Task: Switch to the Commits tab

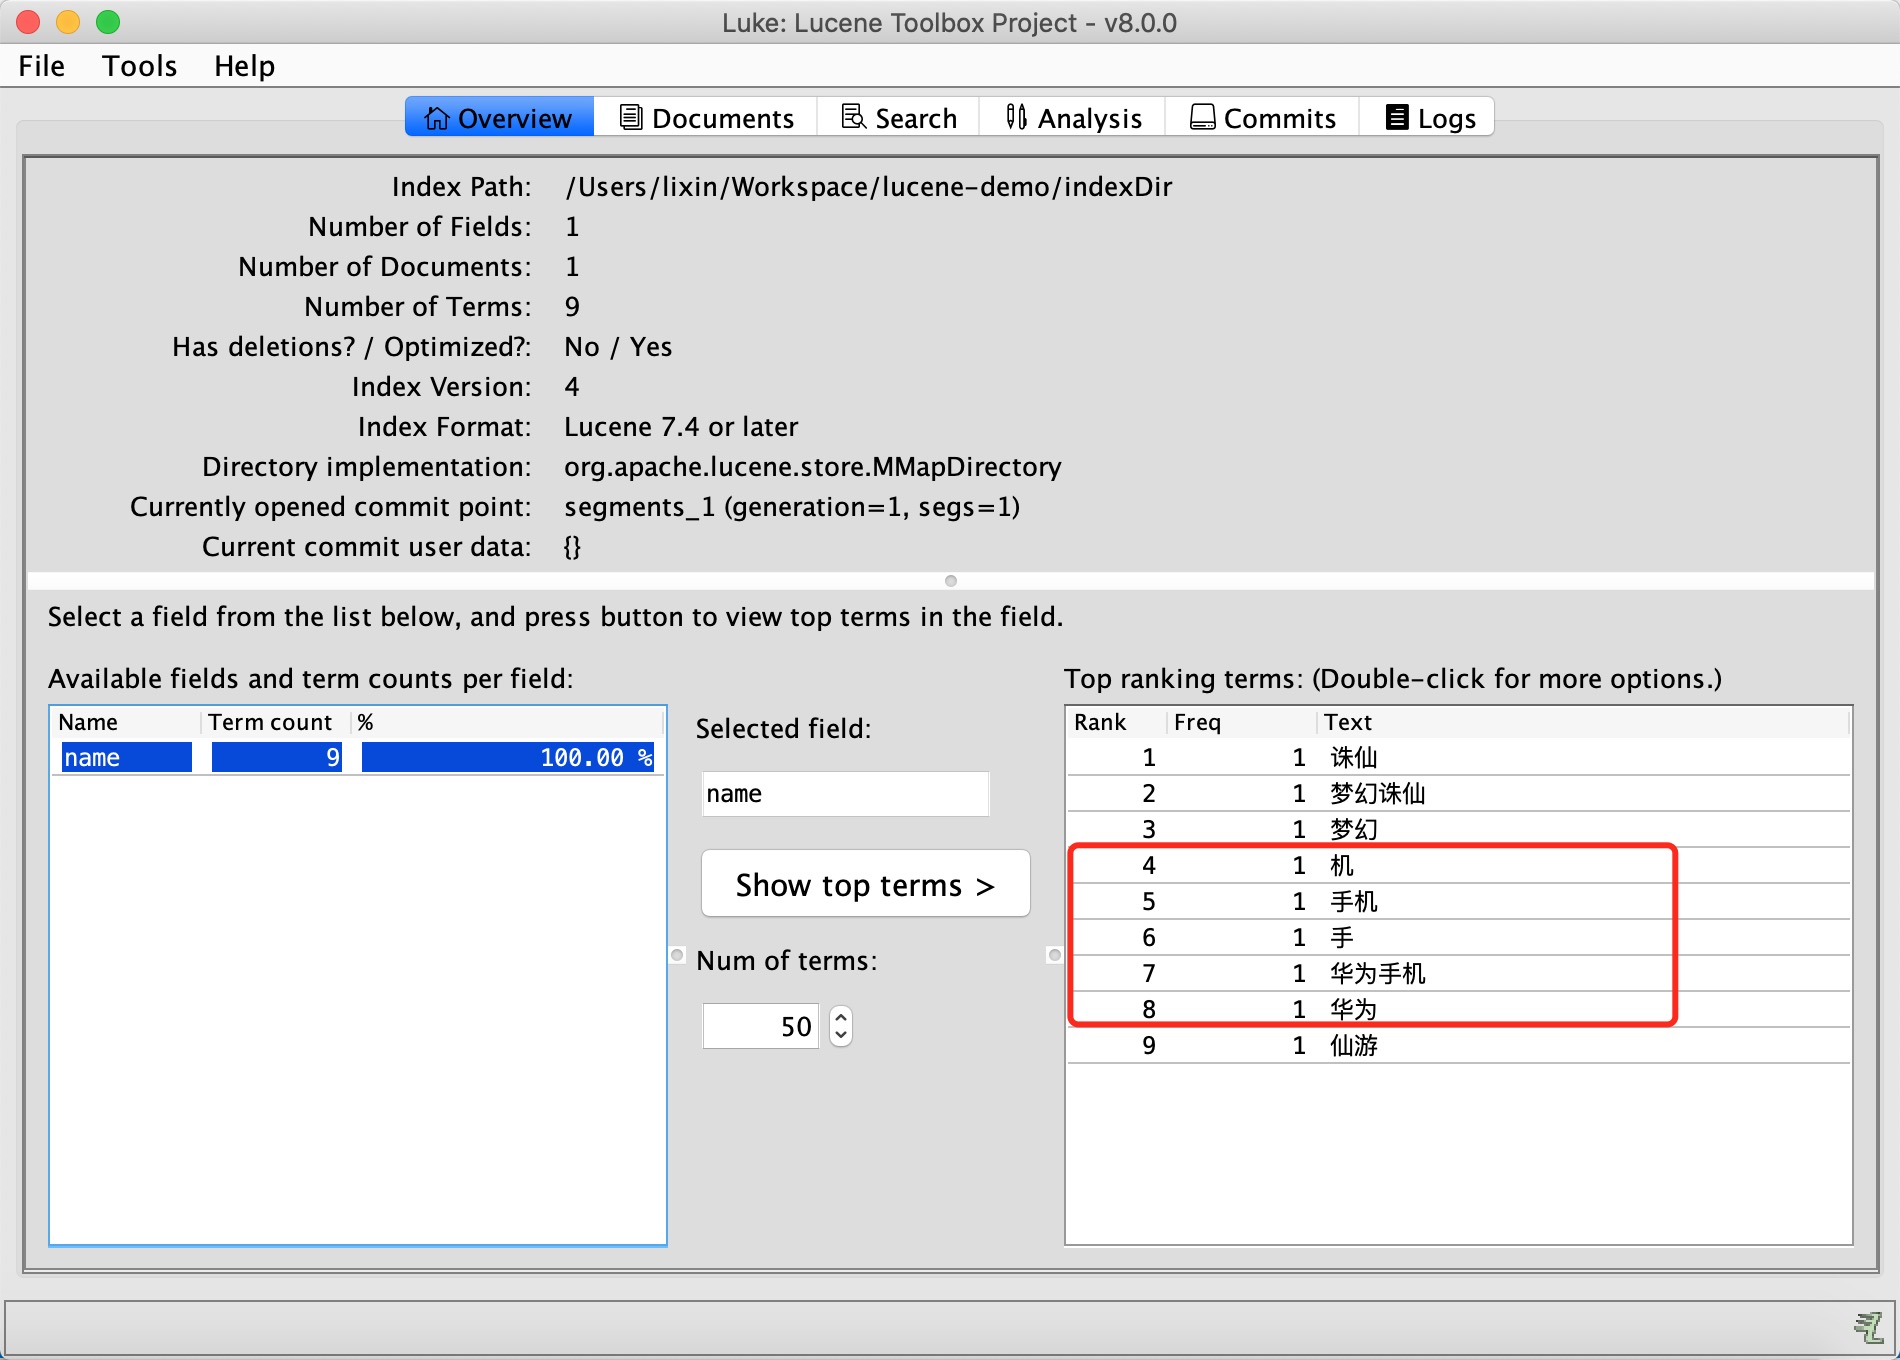Action: click(x=1262, y=118)
